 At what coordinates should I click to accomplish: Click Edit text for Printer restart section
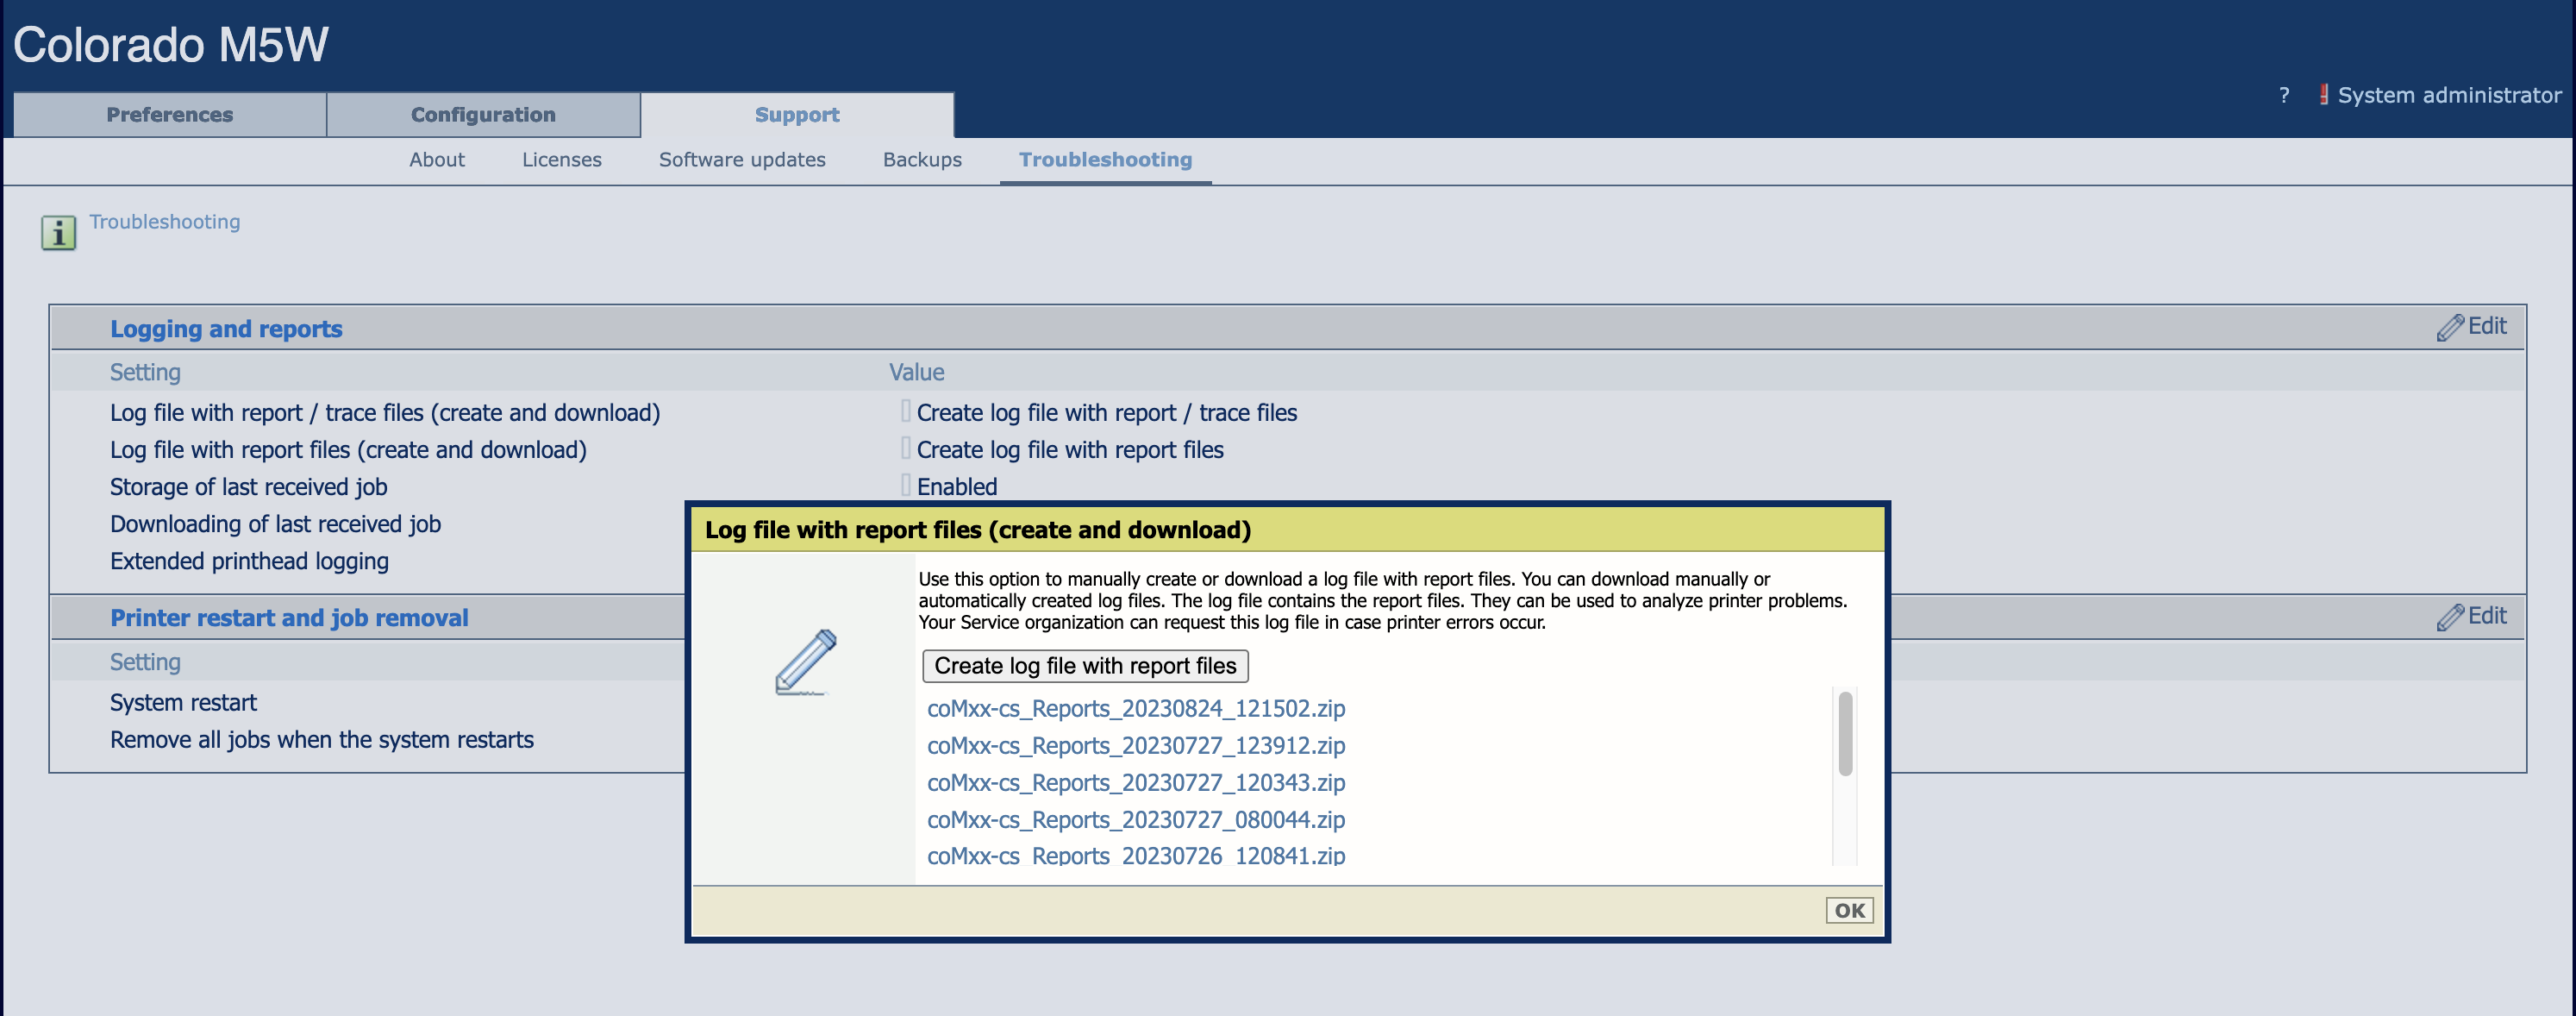[x=2487, y=616]
